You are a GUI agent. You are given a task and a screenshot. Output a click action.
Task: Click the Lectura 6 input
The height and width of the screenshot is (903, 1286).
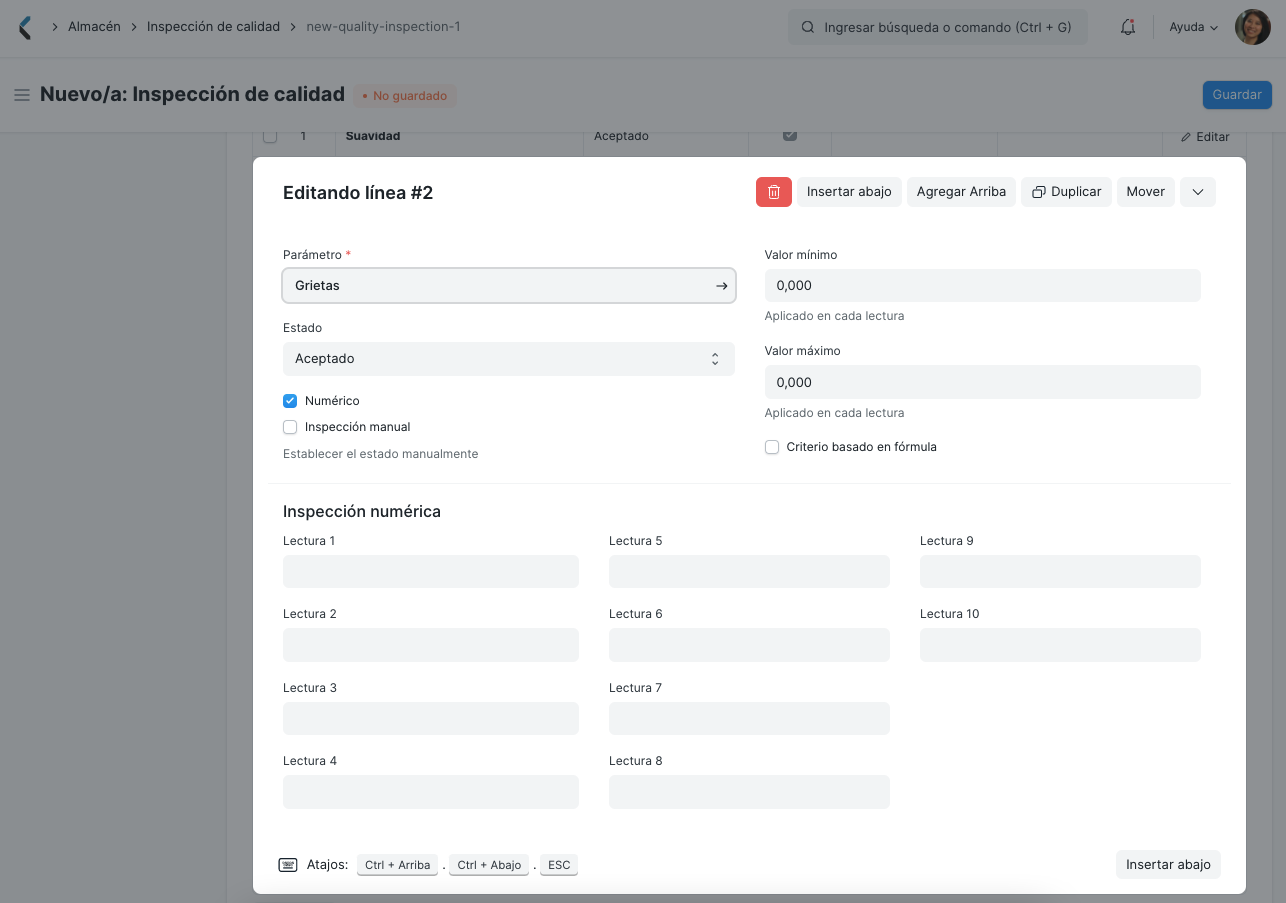(749, 645)
